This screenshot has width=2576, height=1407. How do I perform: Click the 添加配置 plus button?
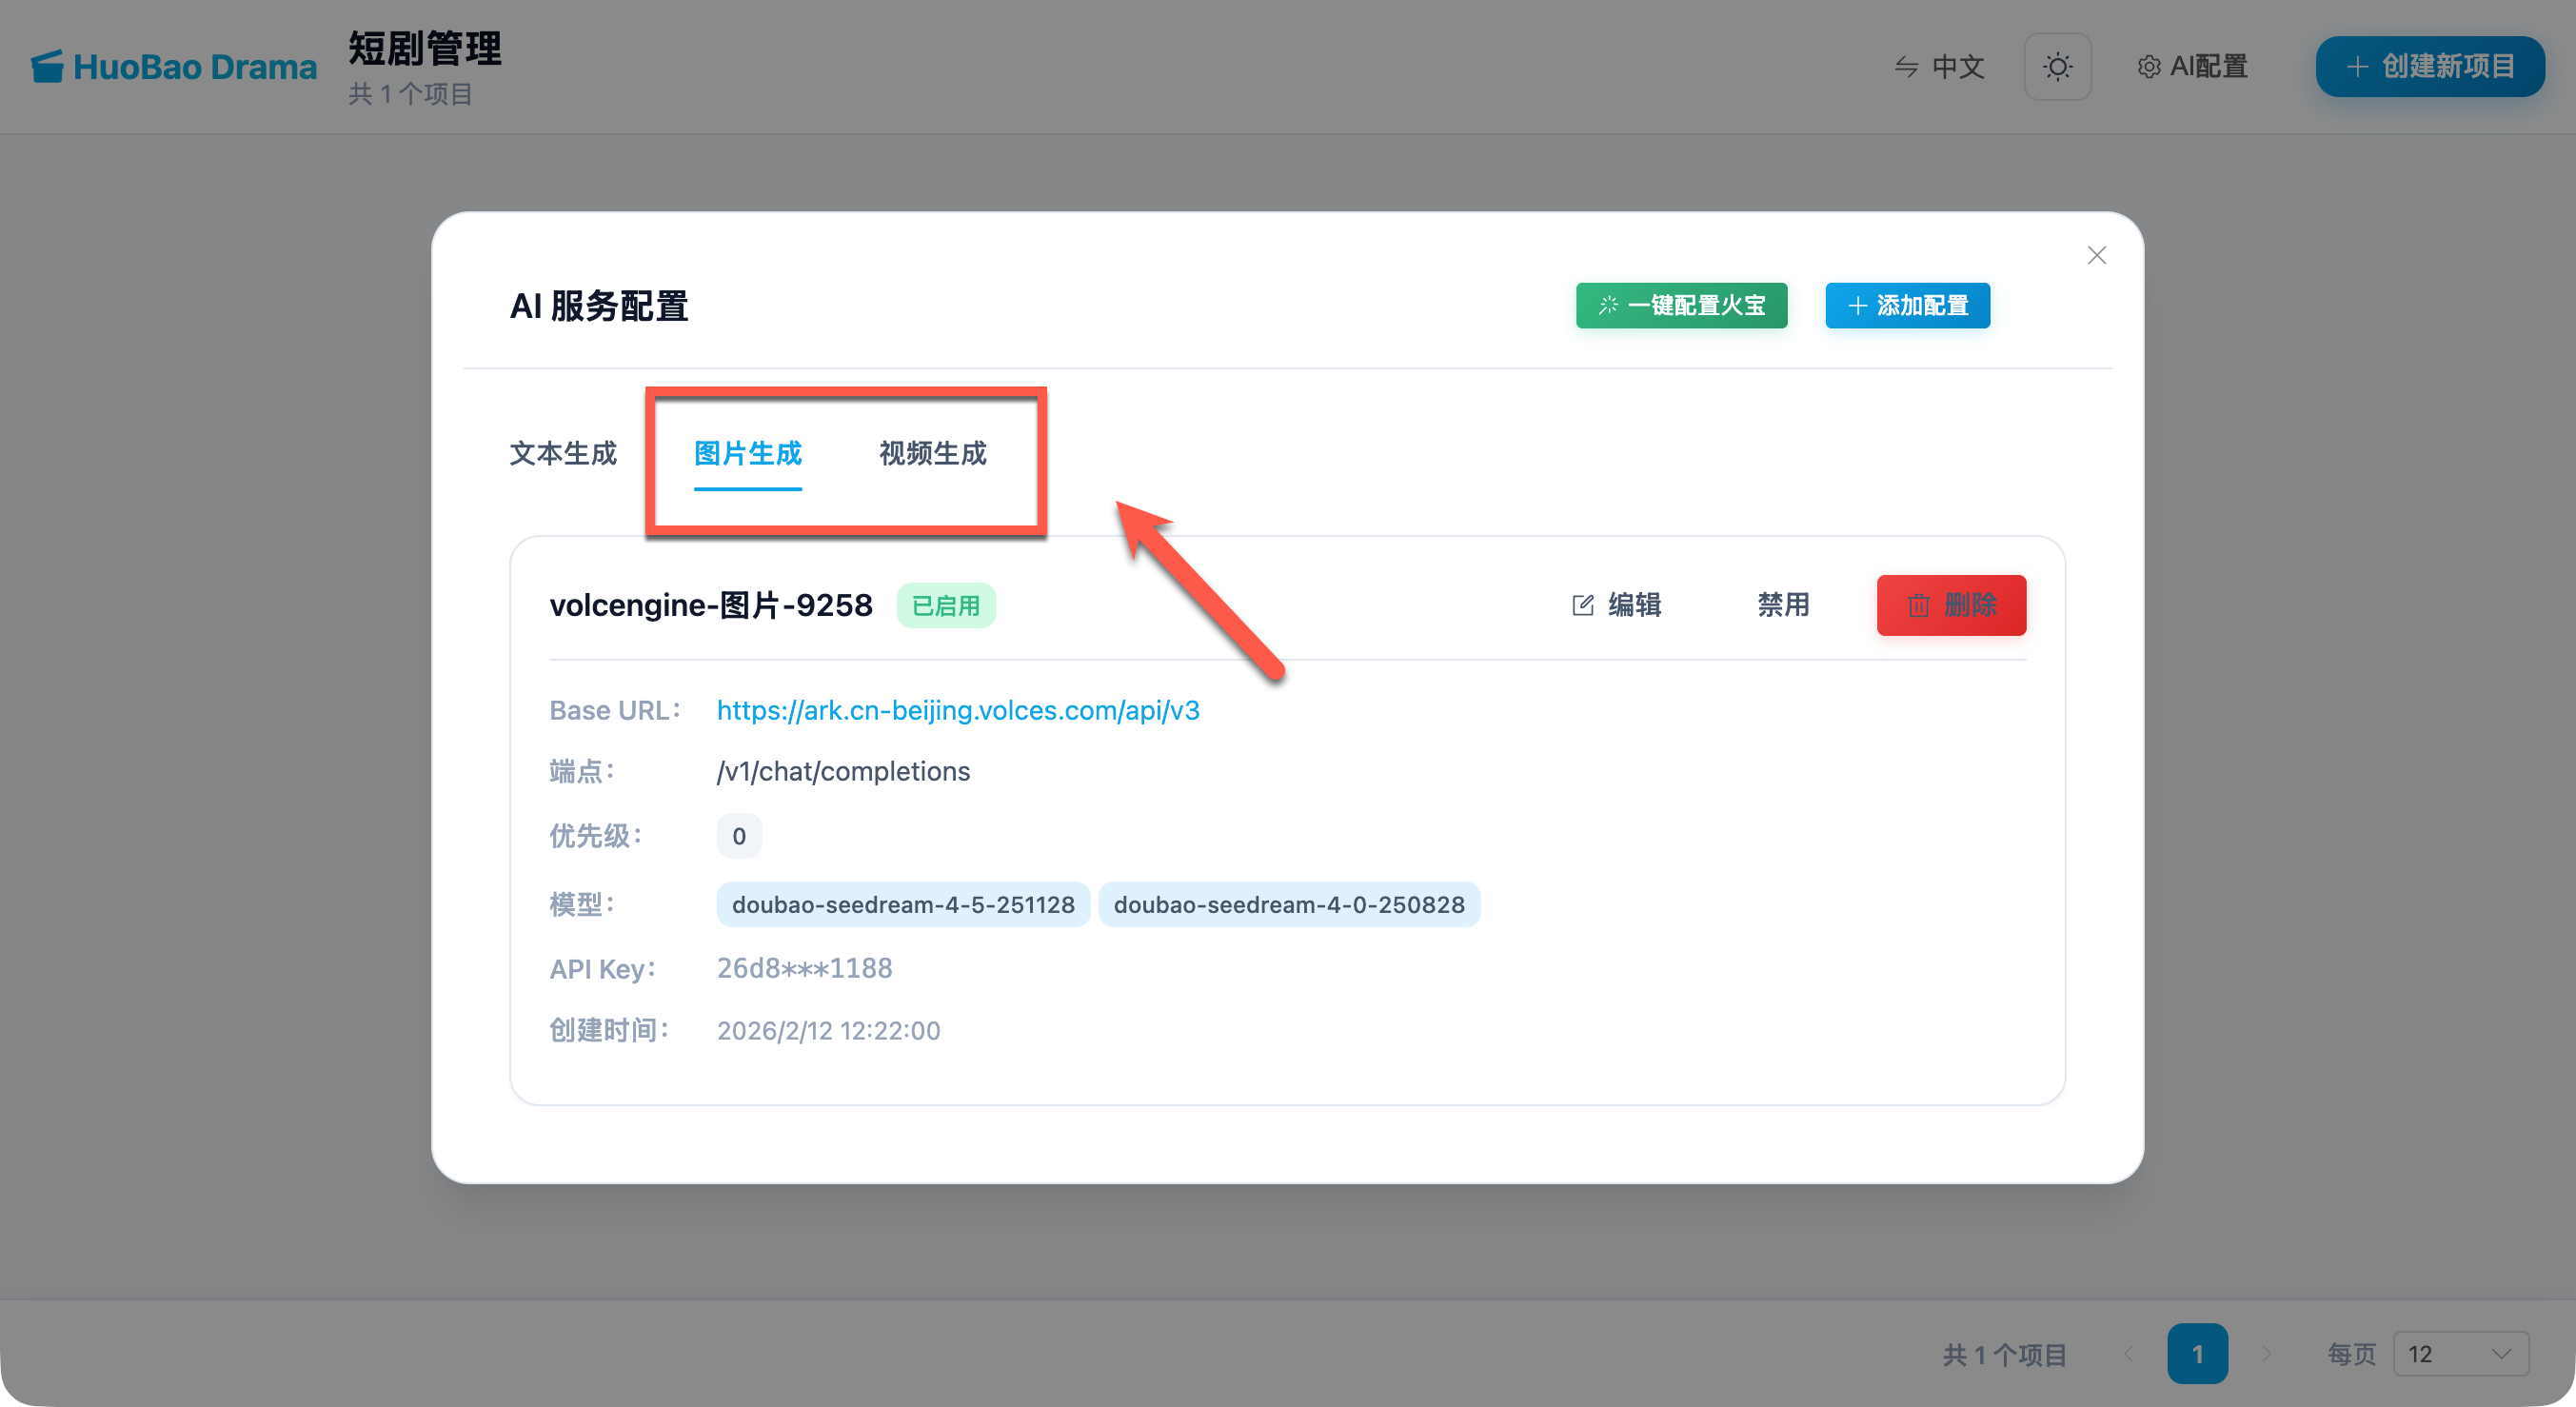pos(1907,305)
